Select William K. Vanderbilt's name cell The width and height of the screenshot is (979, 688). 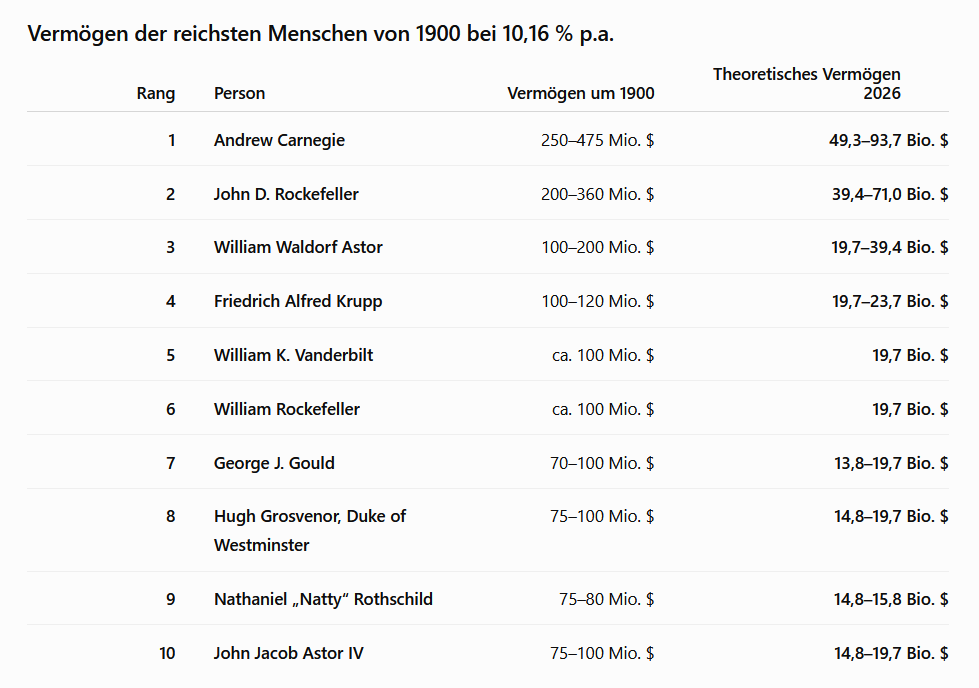pos(293,355)
